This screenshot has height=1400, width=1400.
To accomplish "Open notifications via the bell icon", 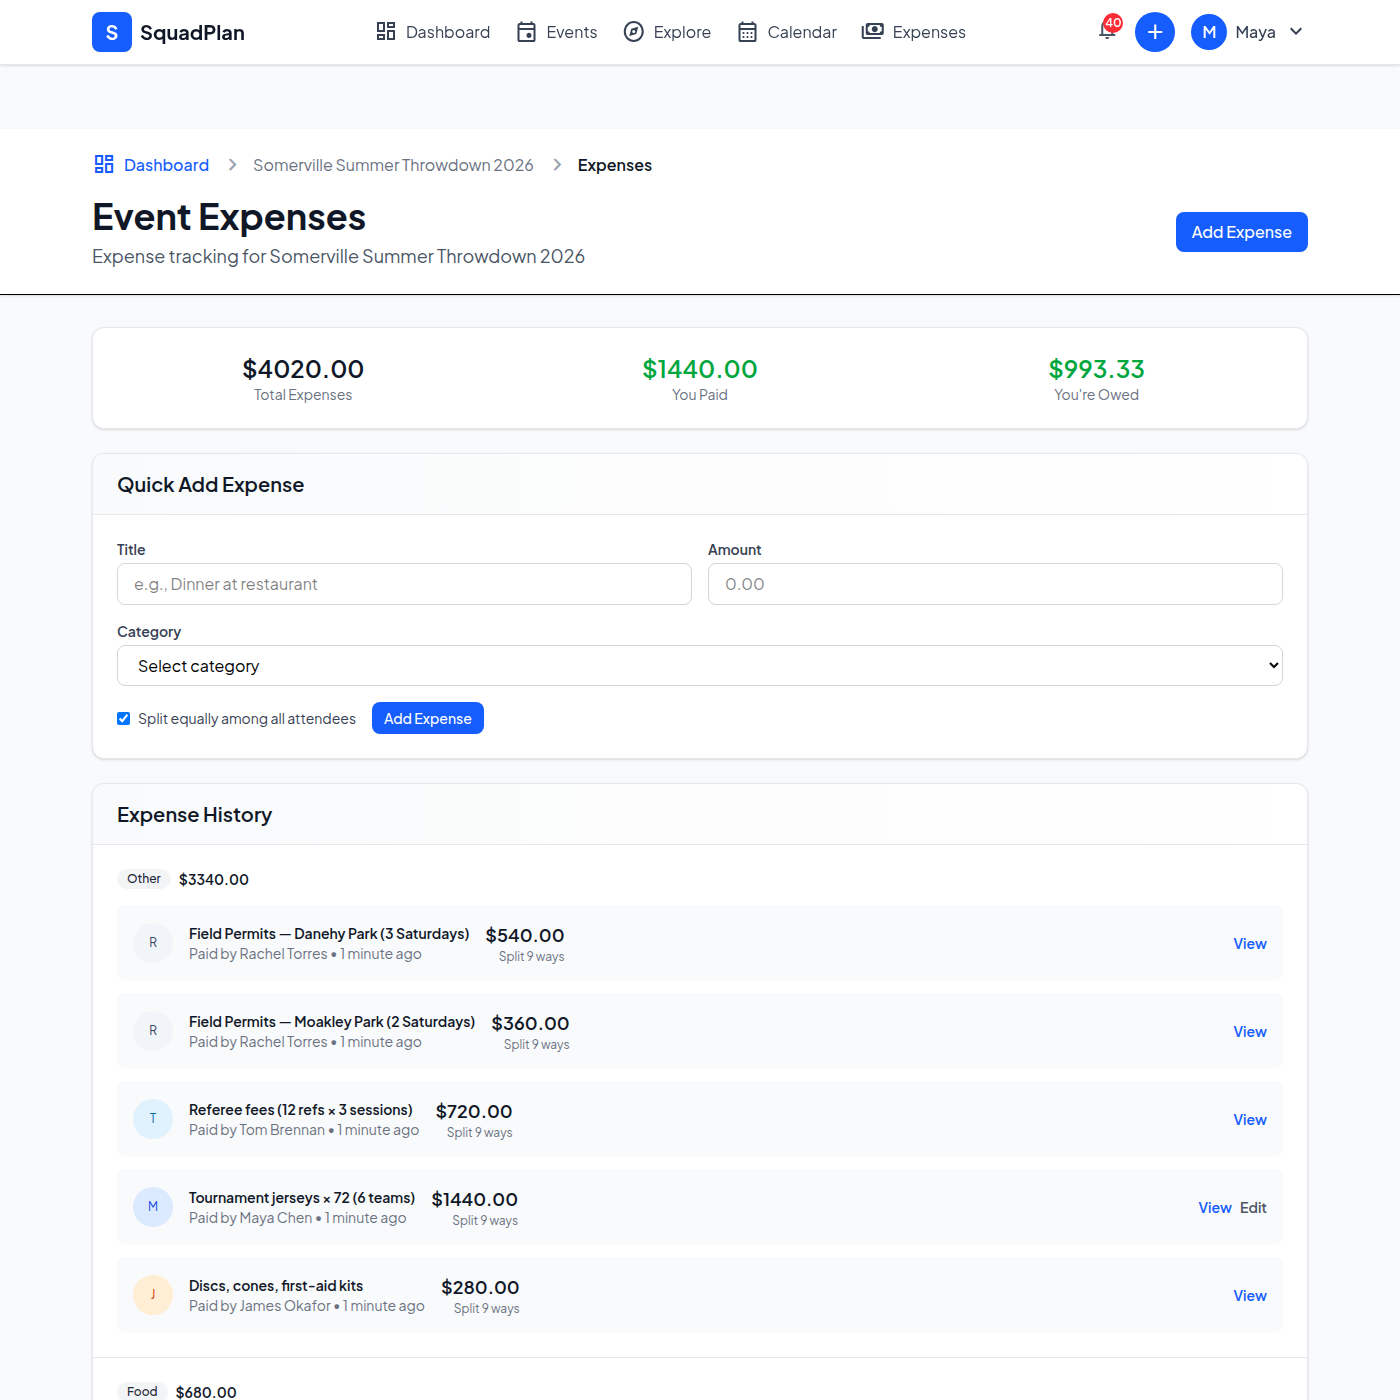I will (x=1105, y=32).
